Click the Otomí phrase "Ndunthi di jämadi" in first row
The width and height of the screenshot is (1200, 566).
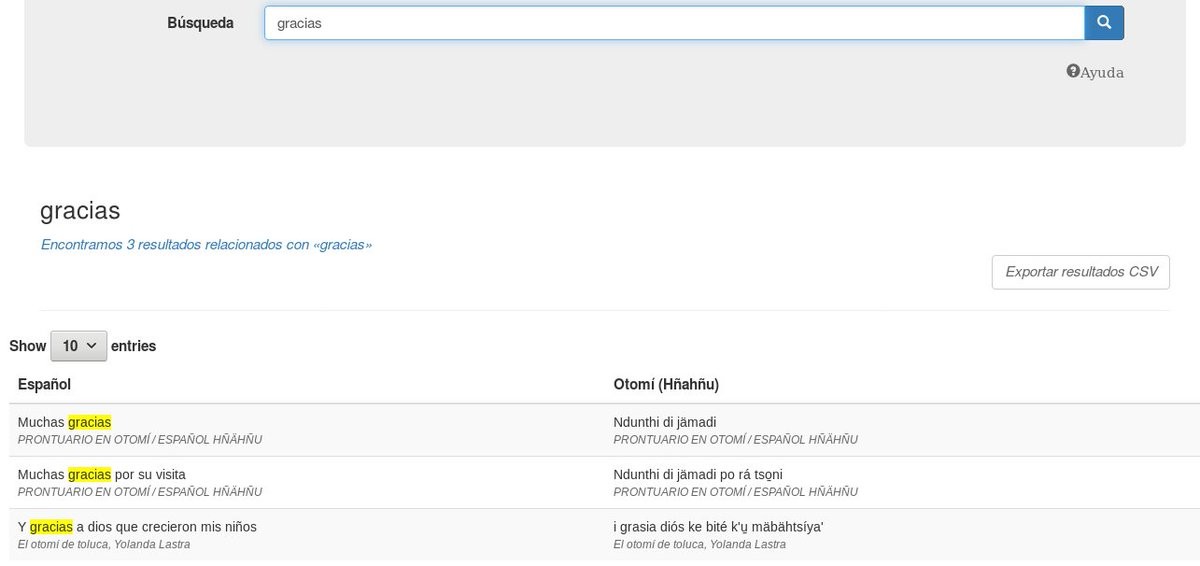coord(665,422)
